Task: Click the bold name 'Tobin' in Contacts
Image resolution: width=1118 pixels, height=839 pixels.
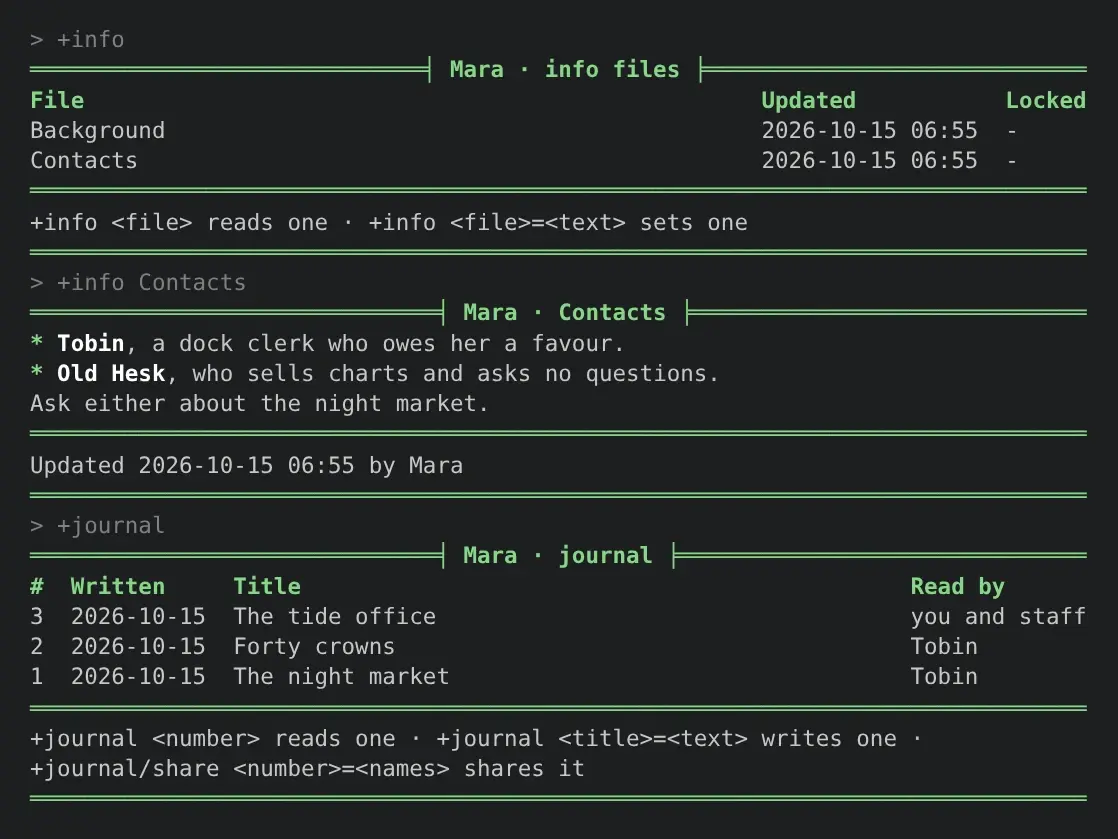Action: tap(91, 344)
